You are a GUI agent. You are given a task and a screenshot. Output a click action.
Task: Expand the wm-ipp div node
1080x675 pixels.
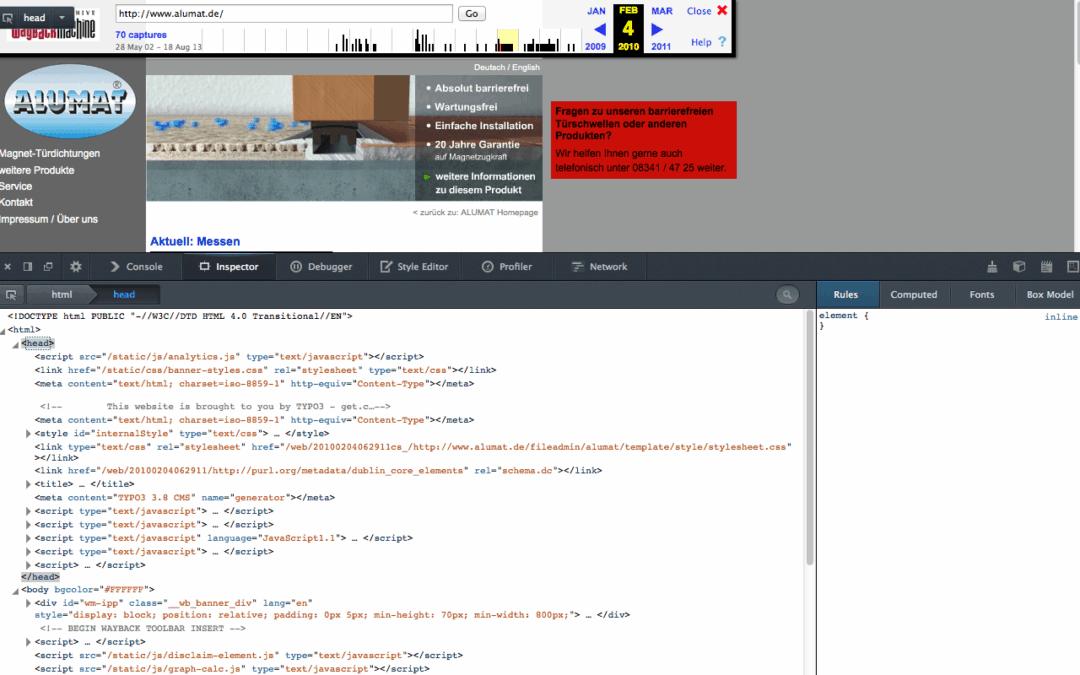tap(28, 603)
